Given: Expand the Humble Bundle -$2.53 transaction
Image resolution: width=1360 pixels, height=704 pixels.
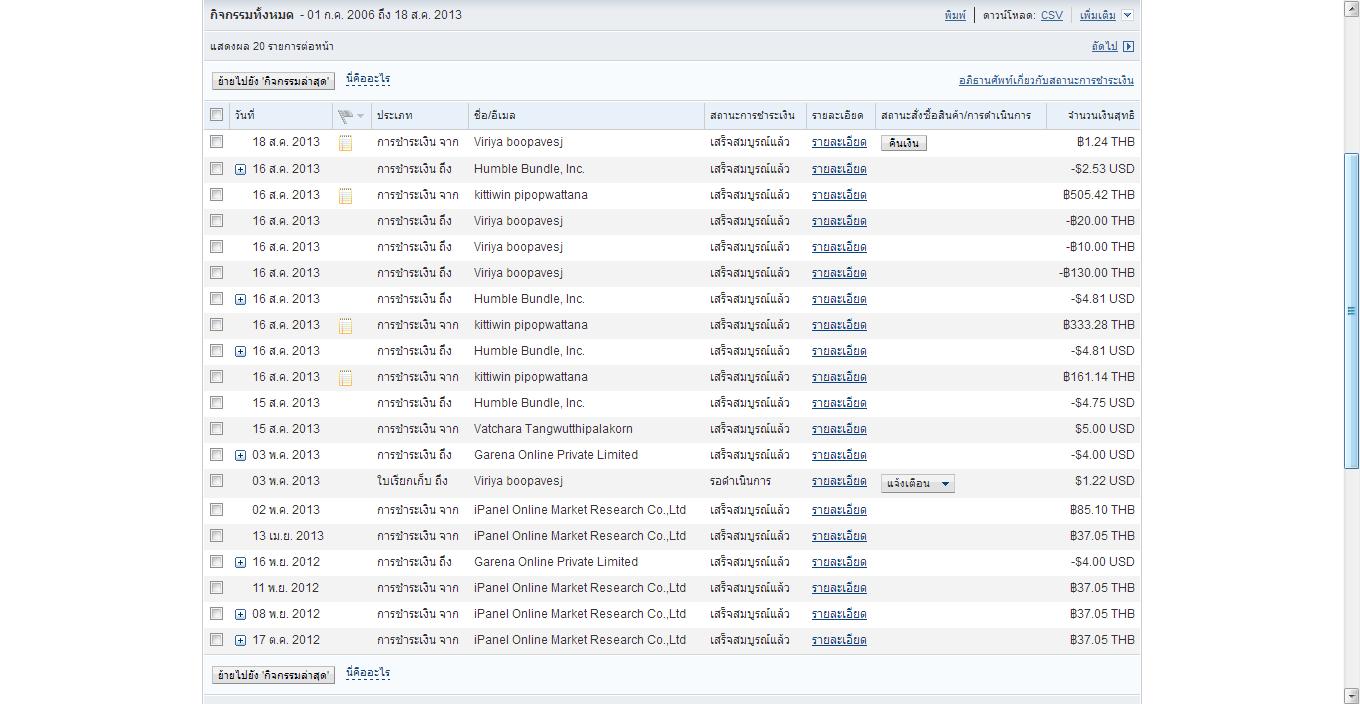Looking at the screenshot, I should 240,170.
